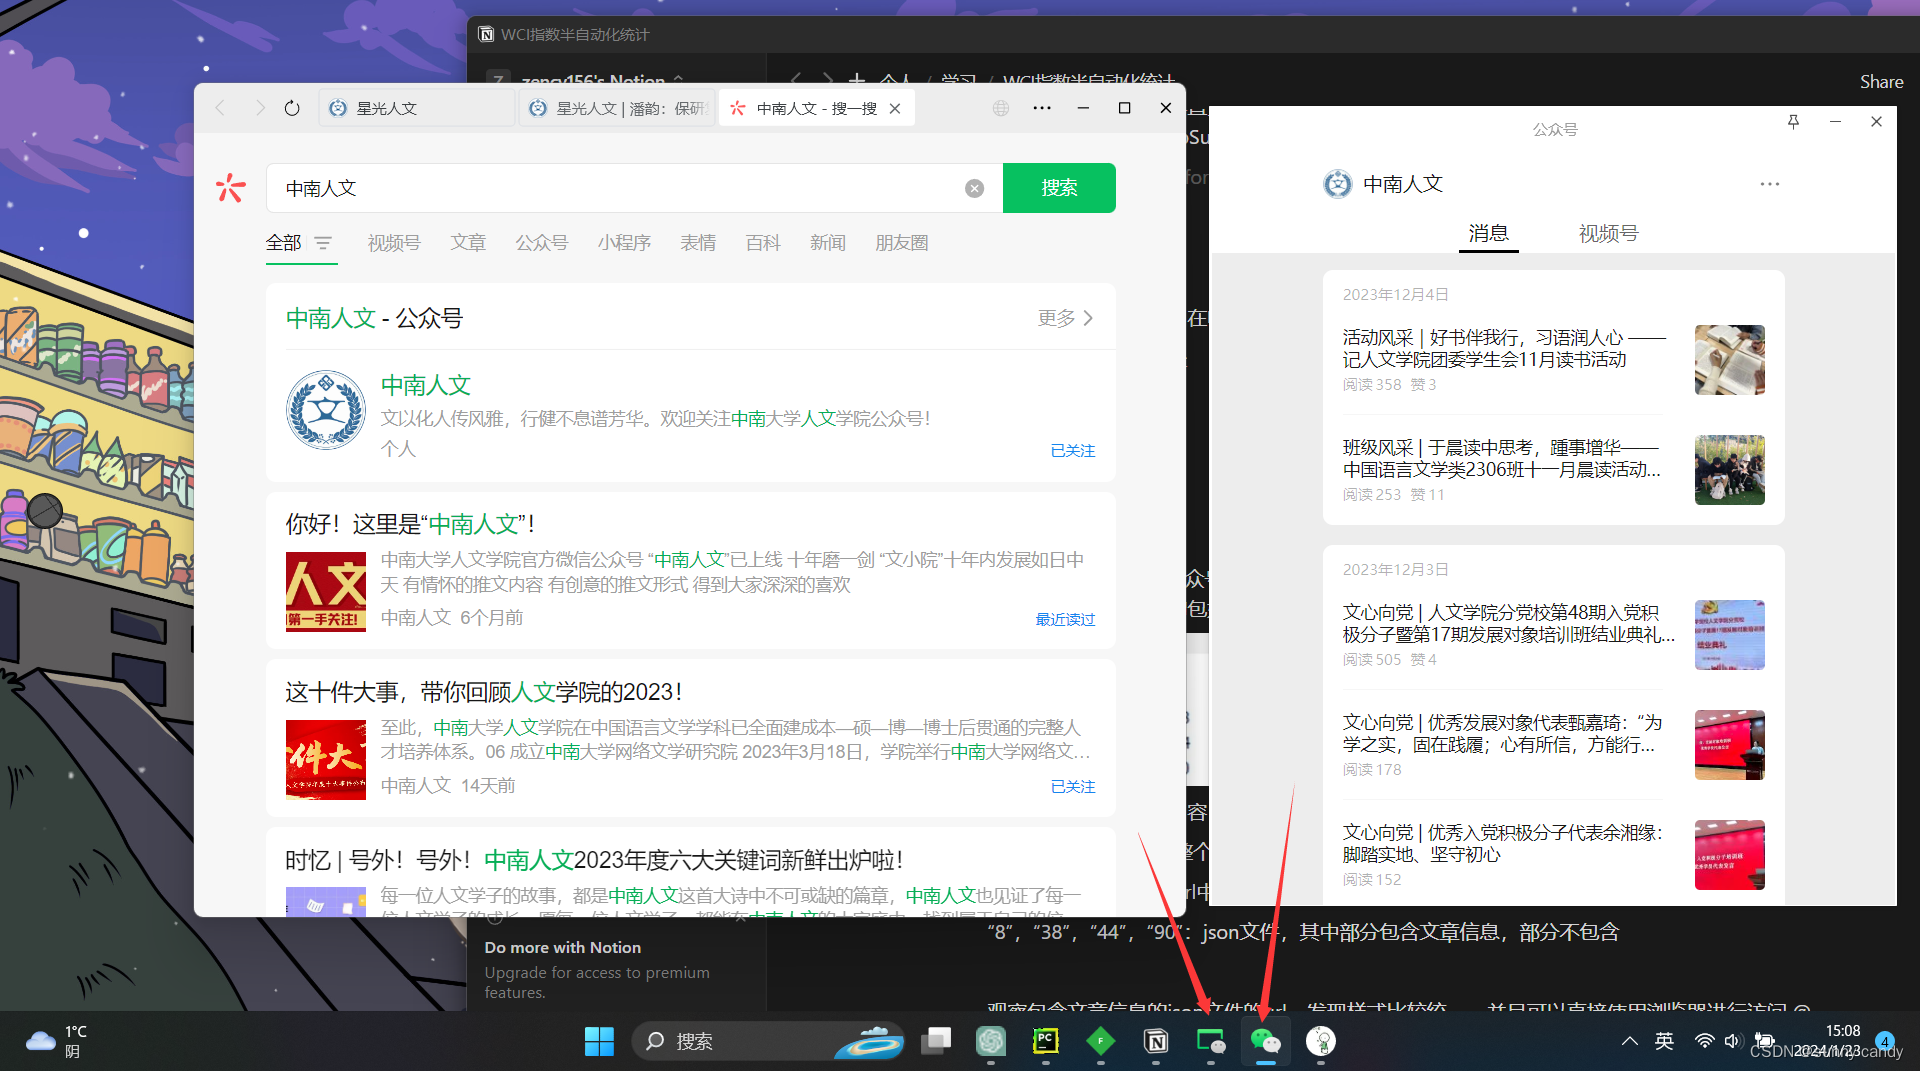Select the 朋友圈 search filter
The image size is (1920, 1071).
(x=902, y=243)
